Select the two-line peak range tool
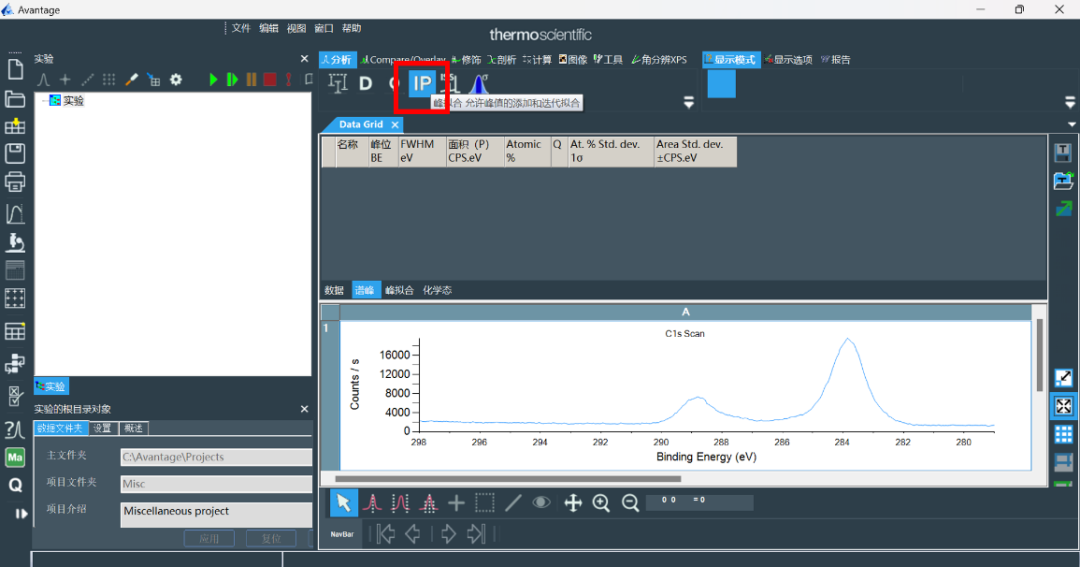Image resolution: width=1080 pixels, height=567 pixels. tap(400, 504)
